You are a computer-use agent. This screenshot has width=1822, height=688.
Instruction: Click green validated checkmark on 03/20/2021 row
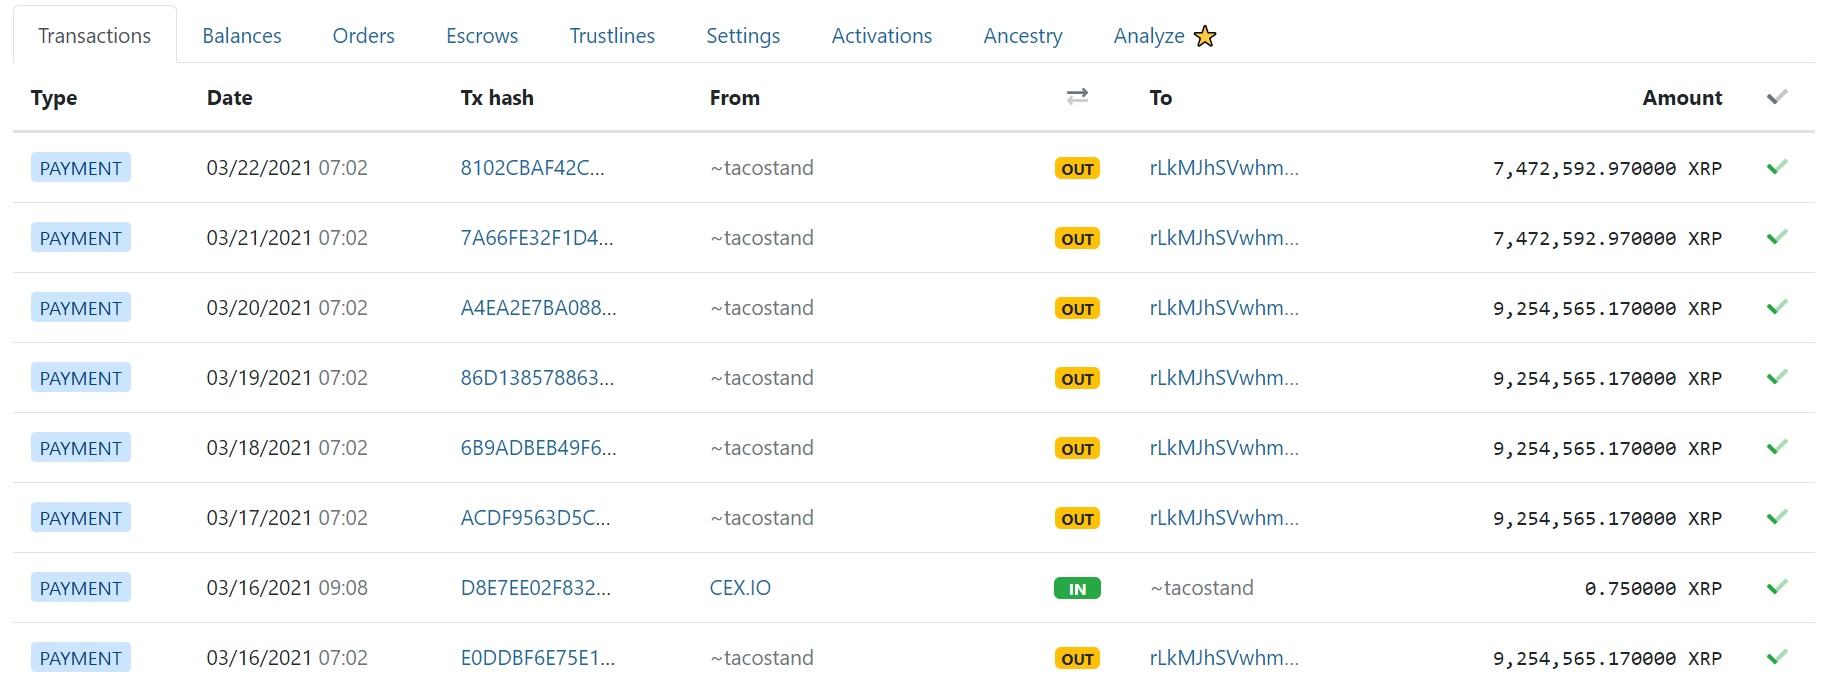click(x=1776, y=308)
